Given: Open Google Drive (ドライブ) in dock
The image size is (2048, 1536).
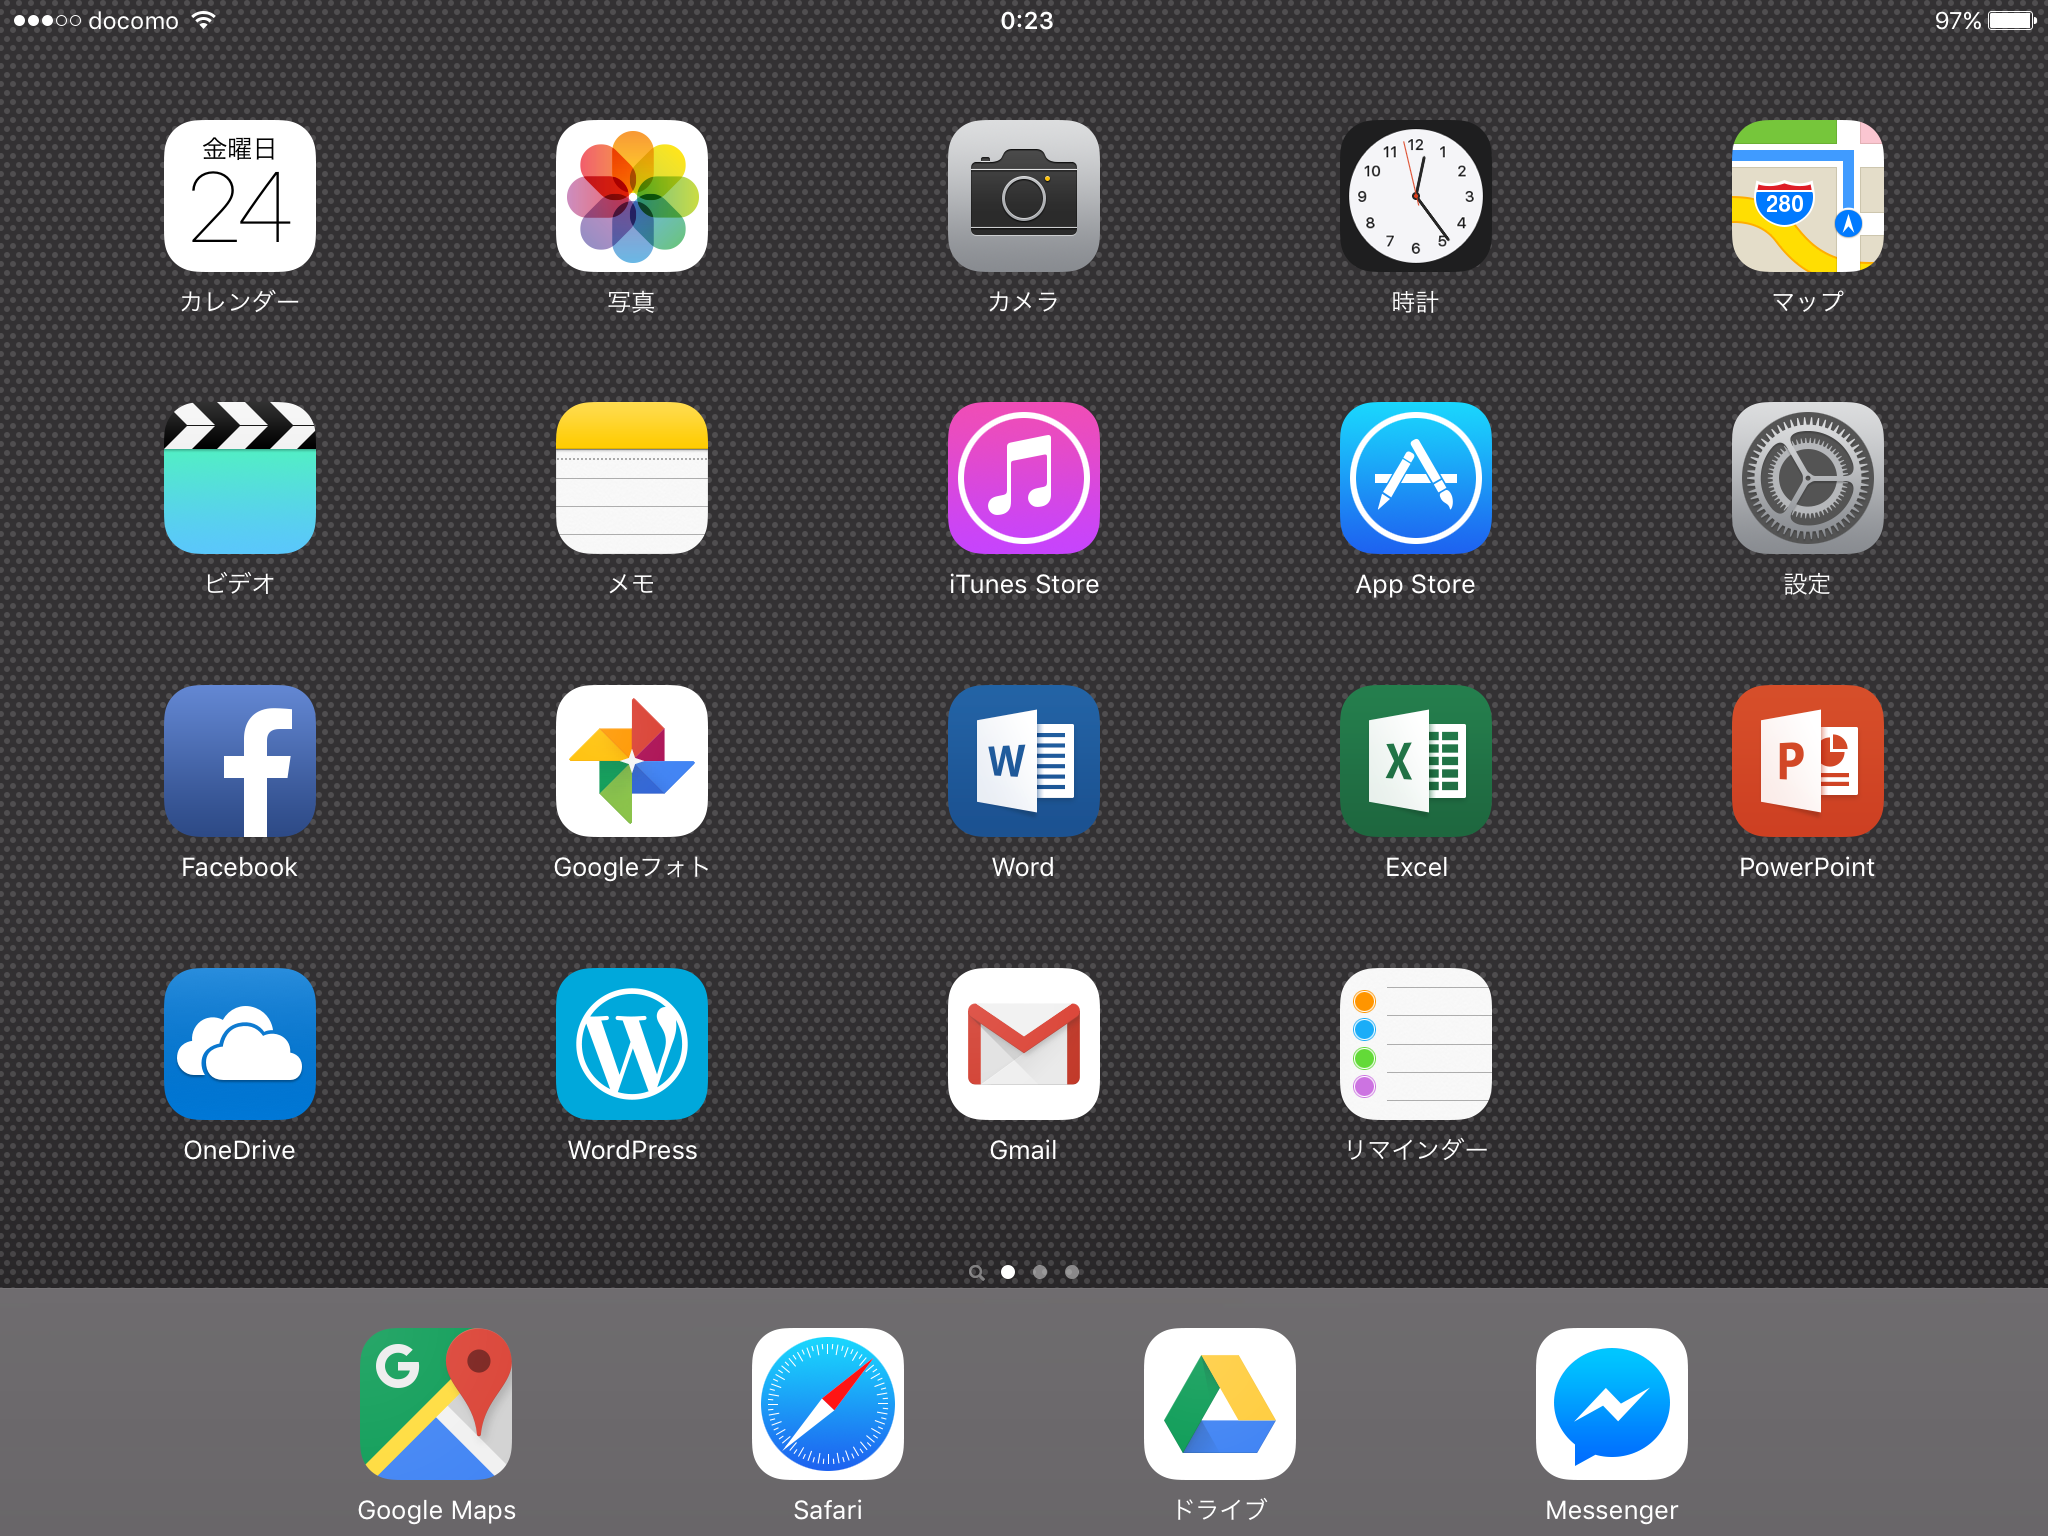Looking at the screenshot, I should point(1220,1404).
